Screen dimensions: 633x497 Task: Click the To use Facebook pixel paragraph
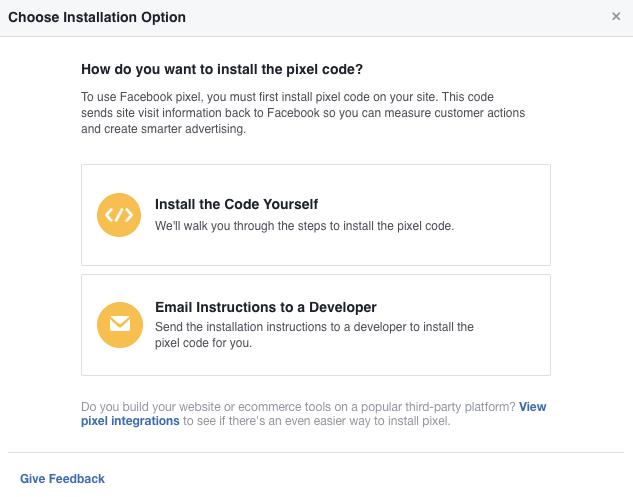coord(303,113)
